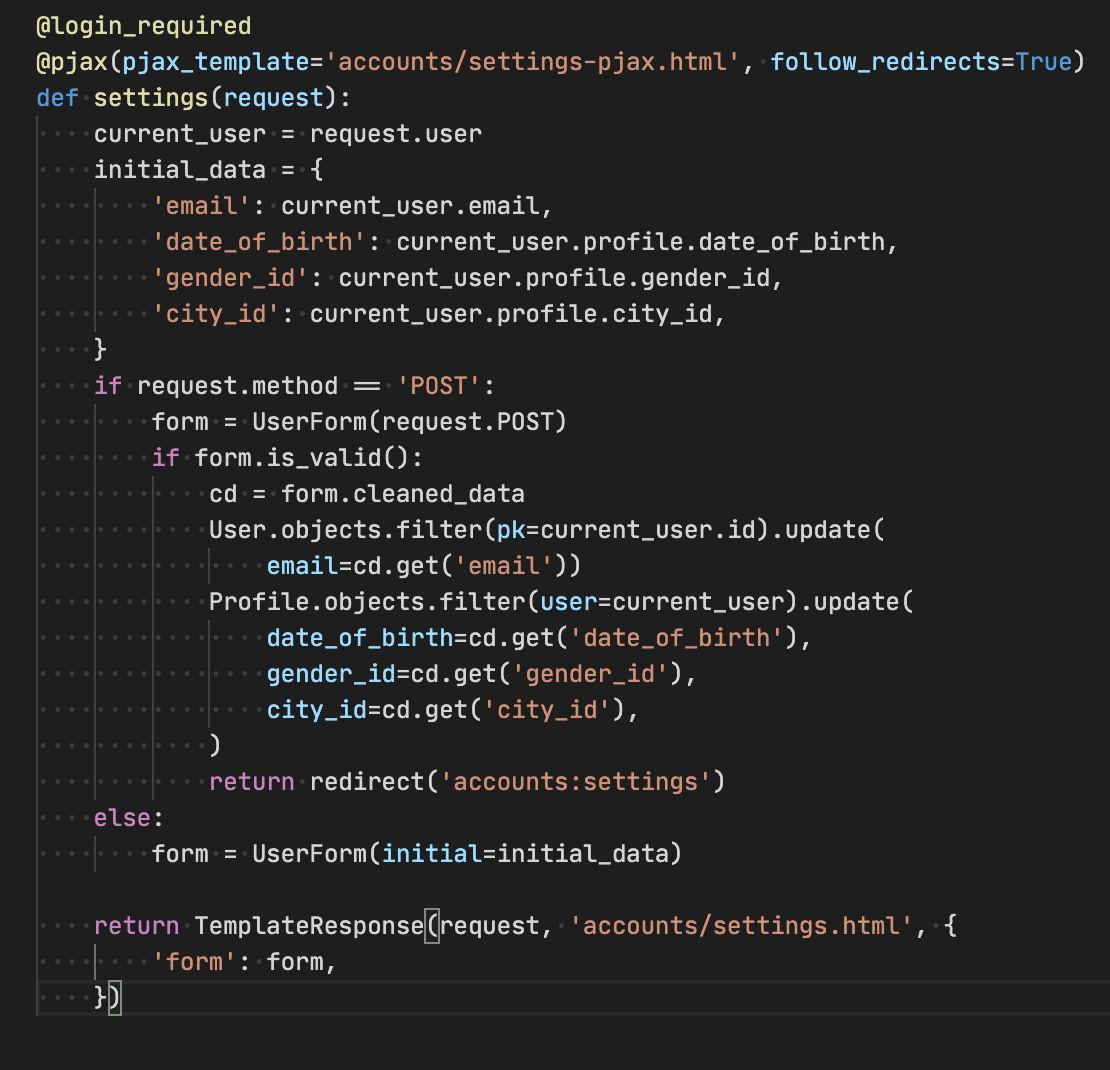Click the 'email' key in the initial_data dict
Image resolution: width=1110 pixels, height=1070 pixels.
[201, 206]
